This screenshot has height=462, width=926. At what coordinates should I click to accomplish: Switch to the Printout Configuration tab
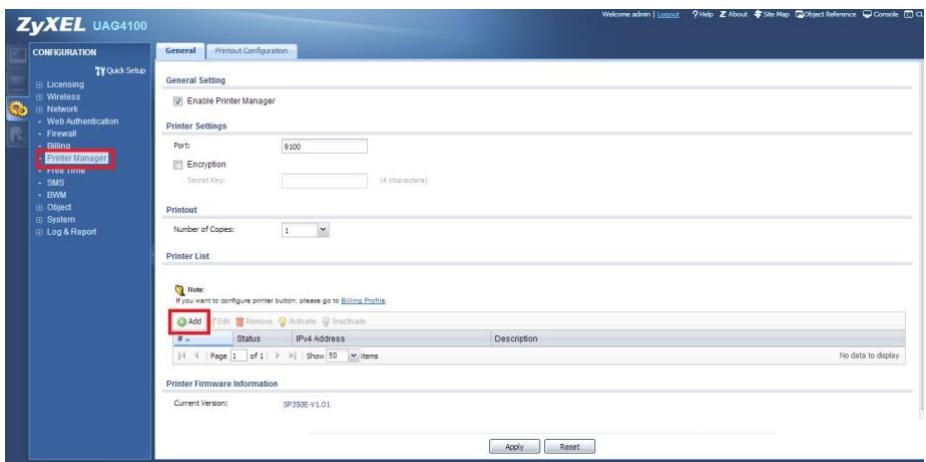click(x=252, y=51)
